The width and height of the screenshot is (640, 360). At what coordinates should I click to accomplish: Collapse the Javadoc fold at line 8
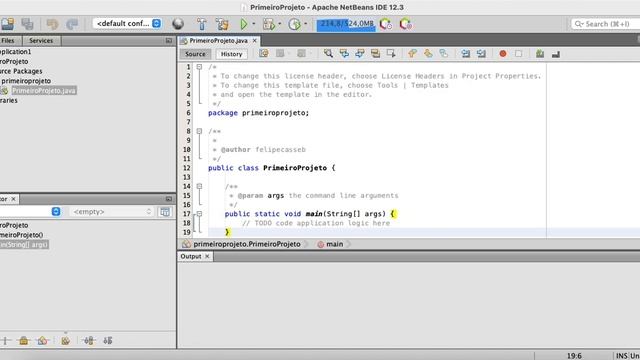[199, 131]
